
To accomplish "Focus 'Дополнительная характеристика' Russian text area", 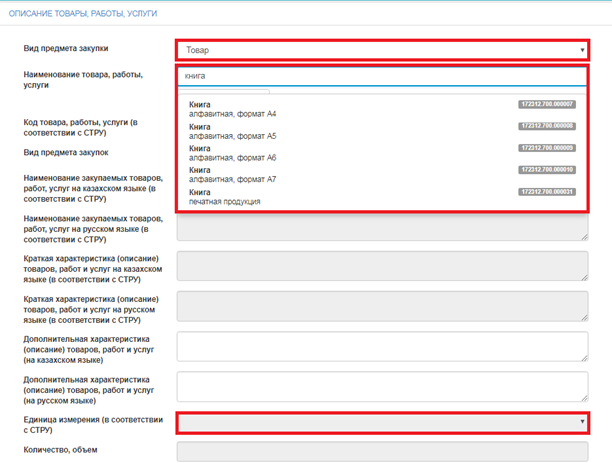I will pos(381,387).
